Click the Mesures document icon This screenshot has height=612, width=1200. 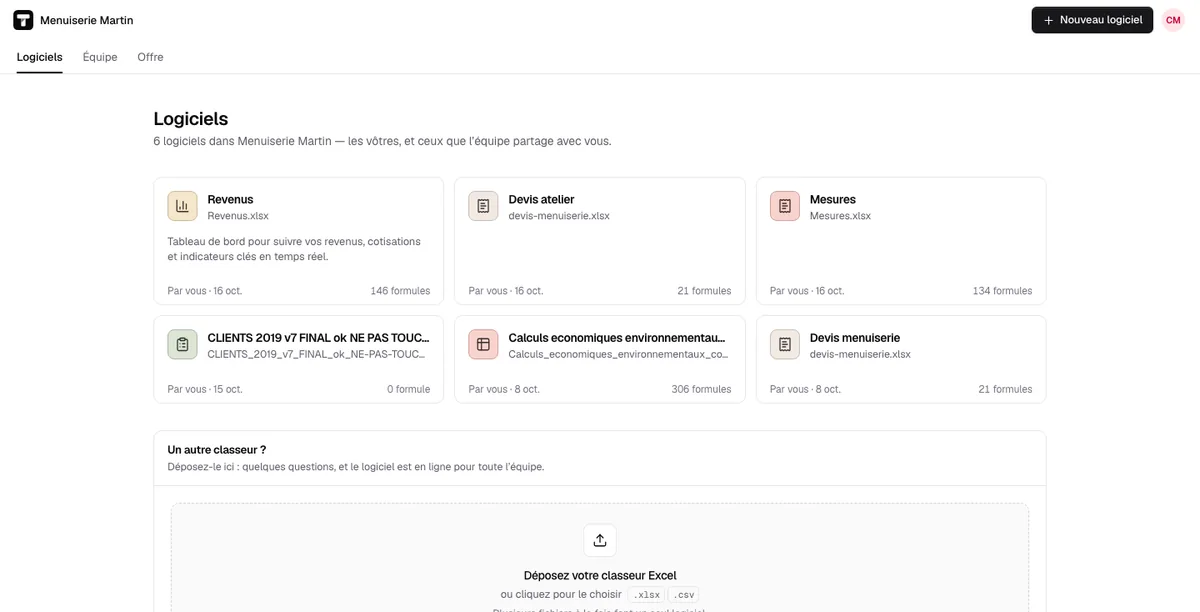[785, 206]
